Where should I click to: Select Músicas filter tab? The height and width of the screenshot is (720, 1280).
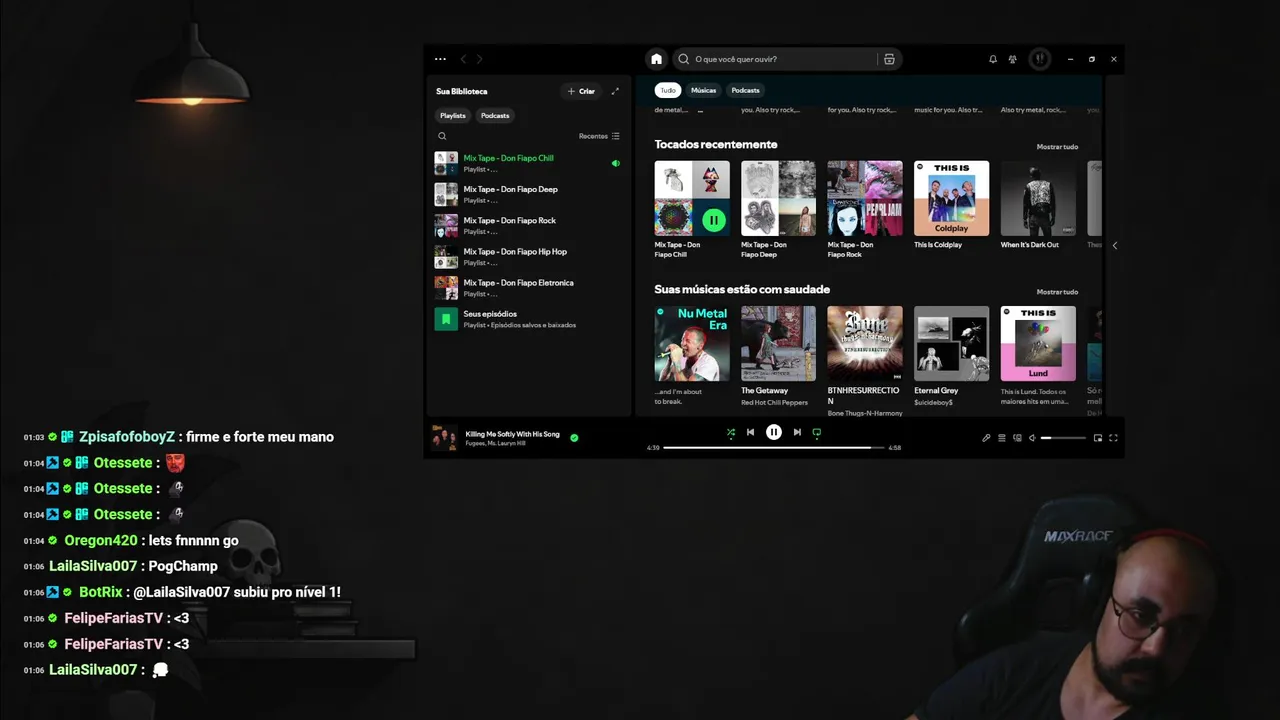point(703,90)
